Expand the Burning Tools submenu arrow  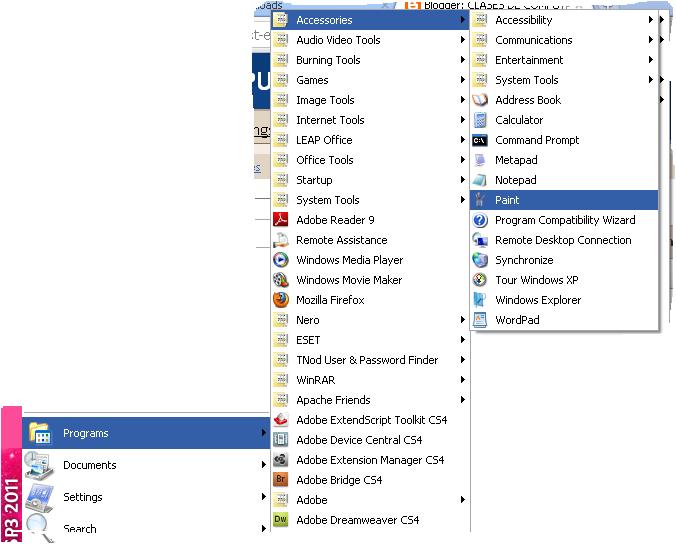pos(462,59)
